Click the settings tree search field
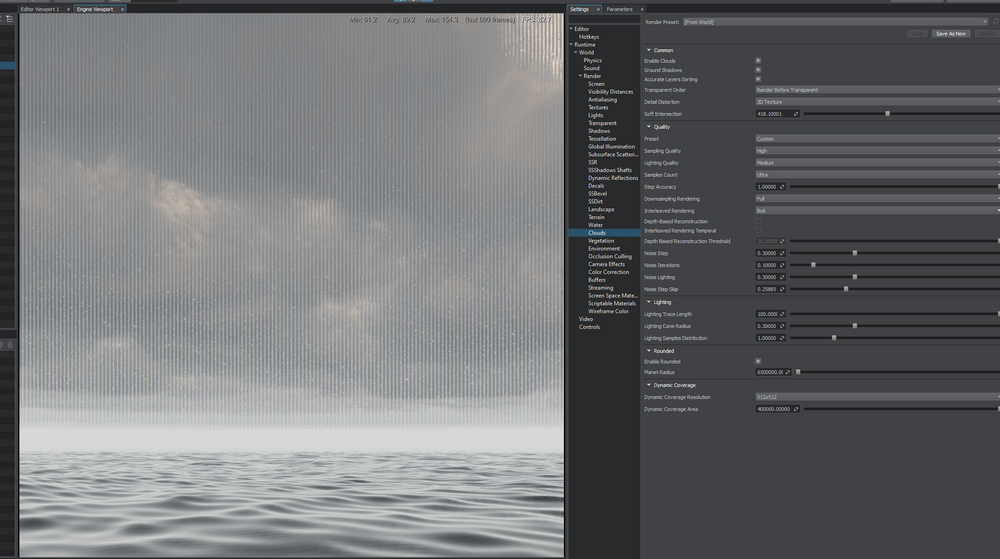This screenshot has height=559, width=1000. 604,20
